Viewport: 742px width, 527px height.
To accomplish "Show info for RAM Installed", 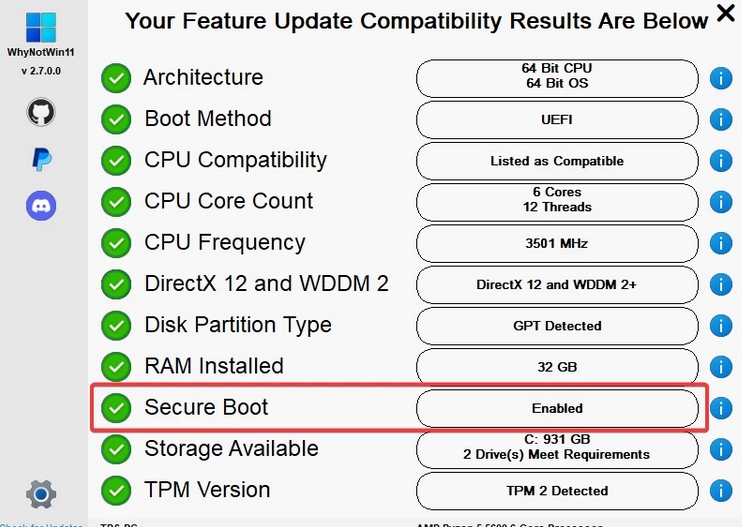I will (x=720, y=367).
